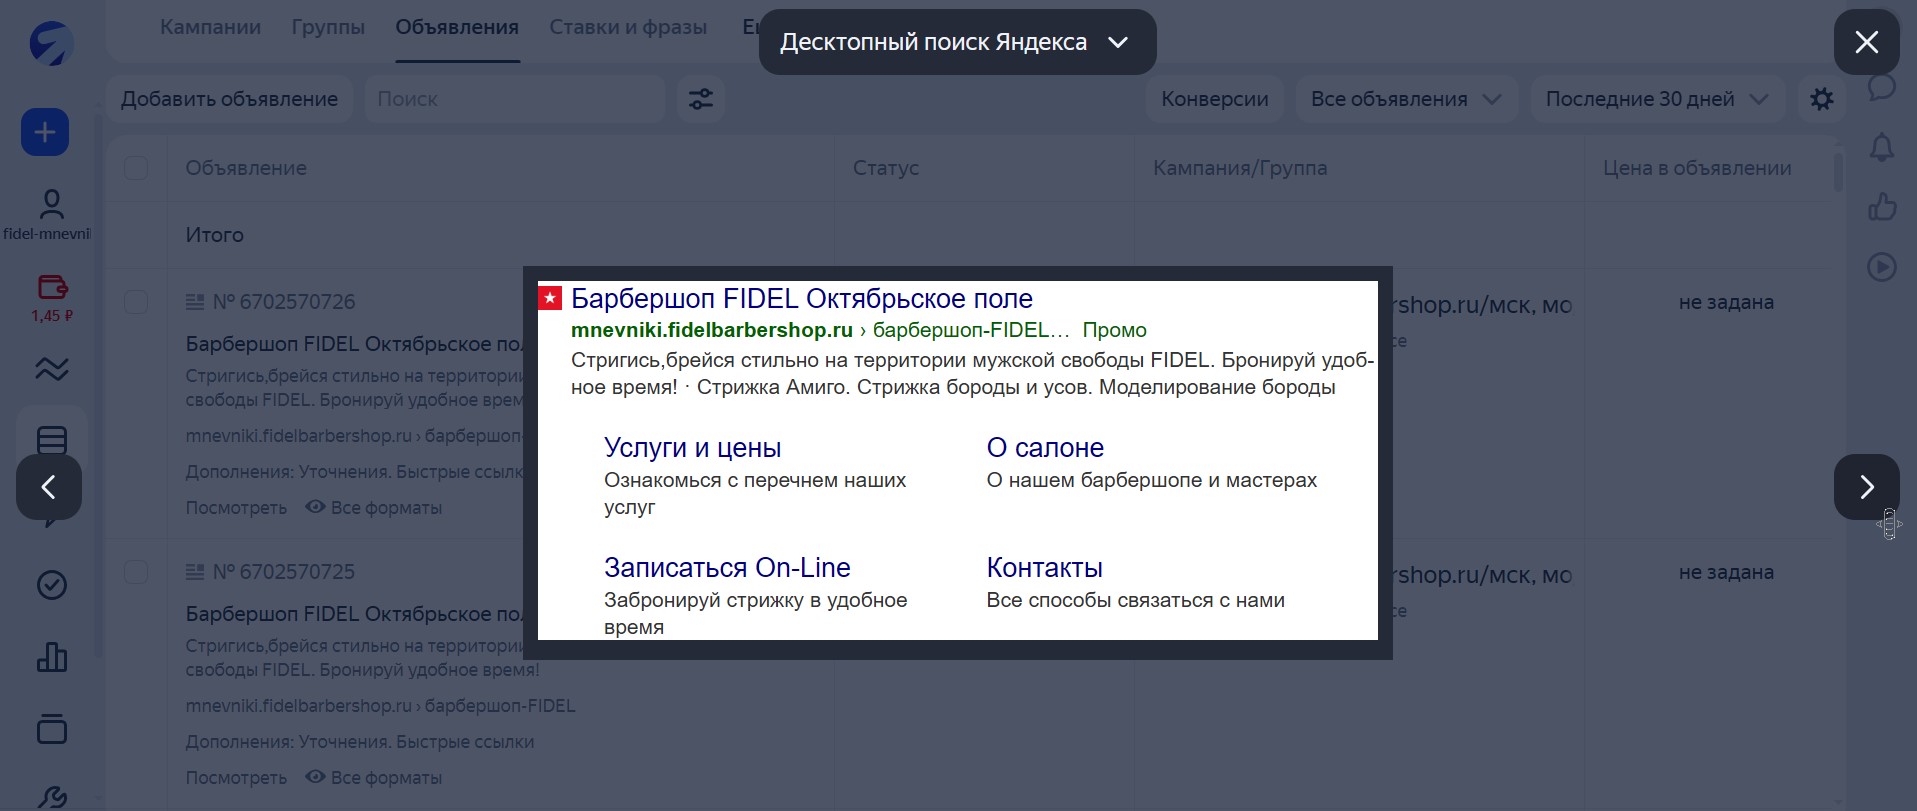
Task: Open Барбершоп FIDEL Октябрьское поле preview title
Action: [x=802, y=298]
